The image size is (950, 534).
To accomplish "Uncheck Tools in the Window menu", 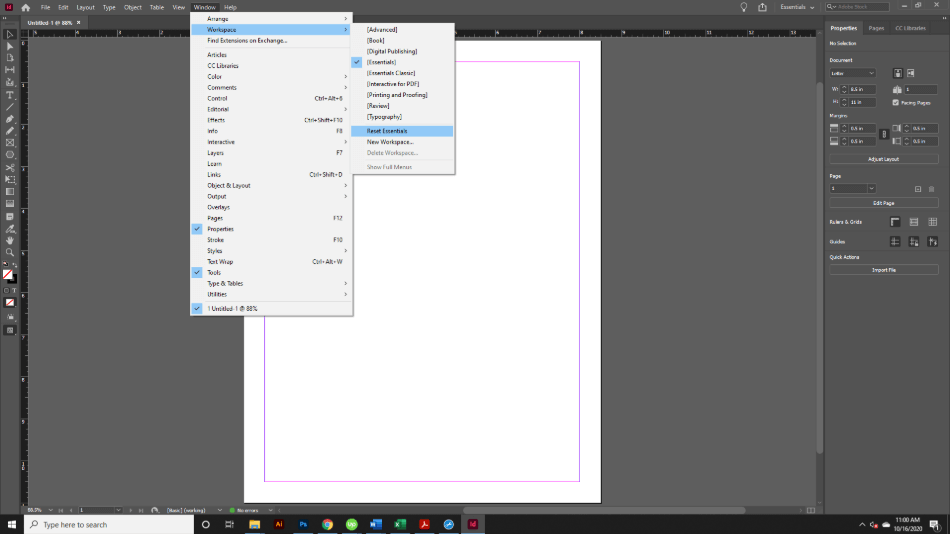I will click(272, 273).
